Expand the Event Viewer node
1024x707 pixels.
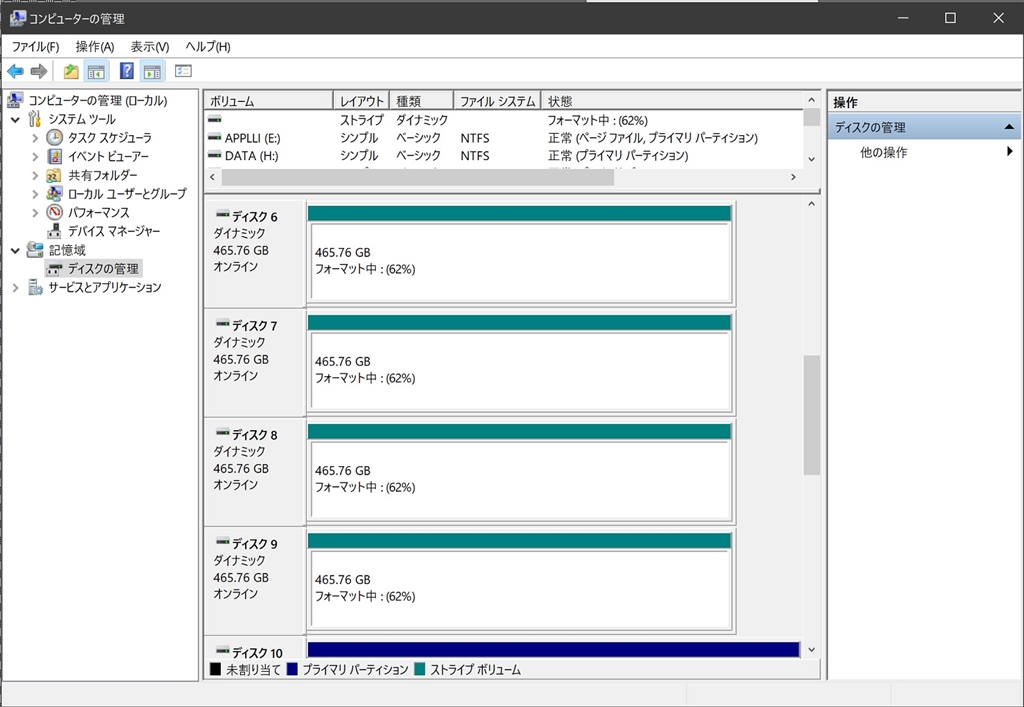(x=35, y=157)
